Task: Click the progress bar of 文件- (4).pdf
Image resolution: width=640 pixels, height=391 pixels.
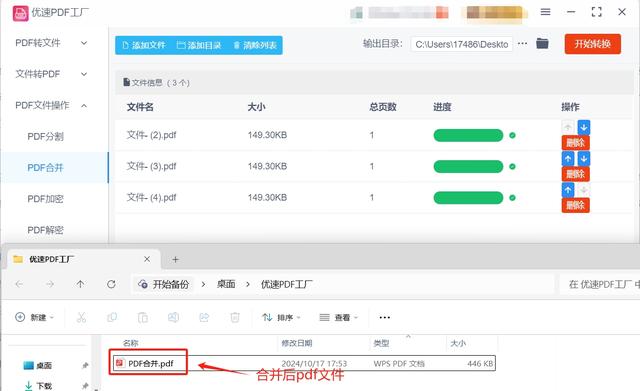Action: tap(468, 198)
